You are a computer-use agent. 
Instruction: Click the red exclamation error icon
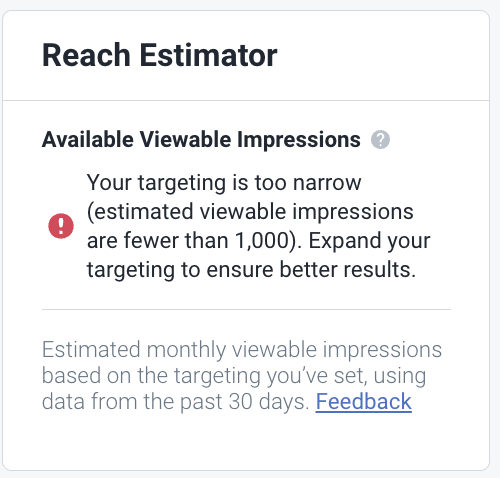pyautogui.click(x=61, y=226)
